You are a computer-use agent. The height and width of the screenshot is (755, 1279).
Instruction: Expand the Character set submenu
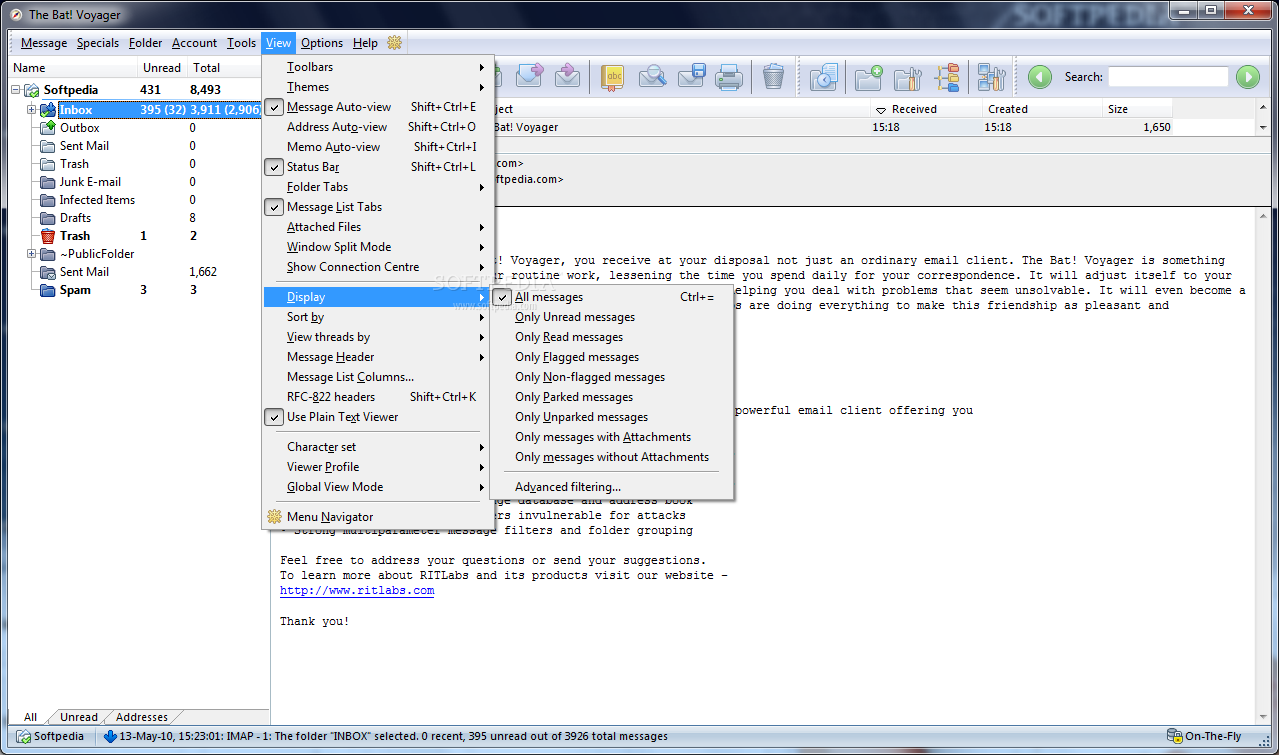click(378, 447)
